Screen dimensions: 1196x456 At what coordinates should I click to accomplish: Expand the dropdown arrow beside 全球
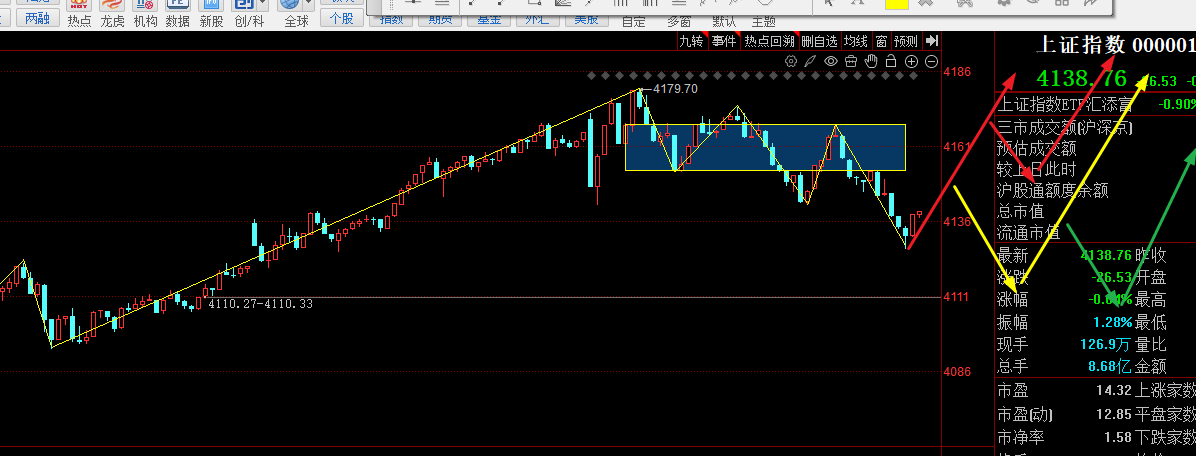[310, 4]
